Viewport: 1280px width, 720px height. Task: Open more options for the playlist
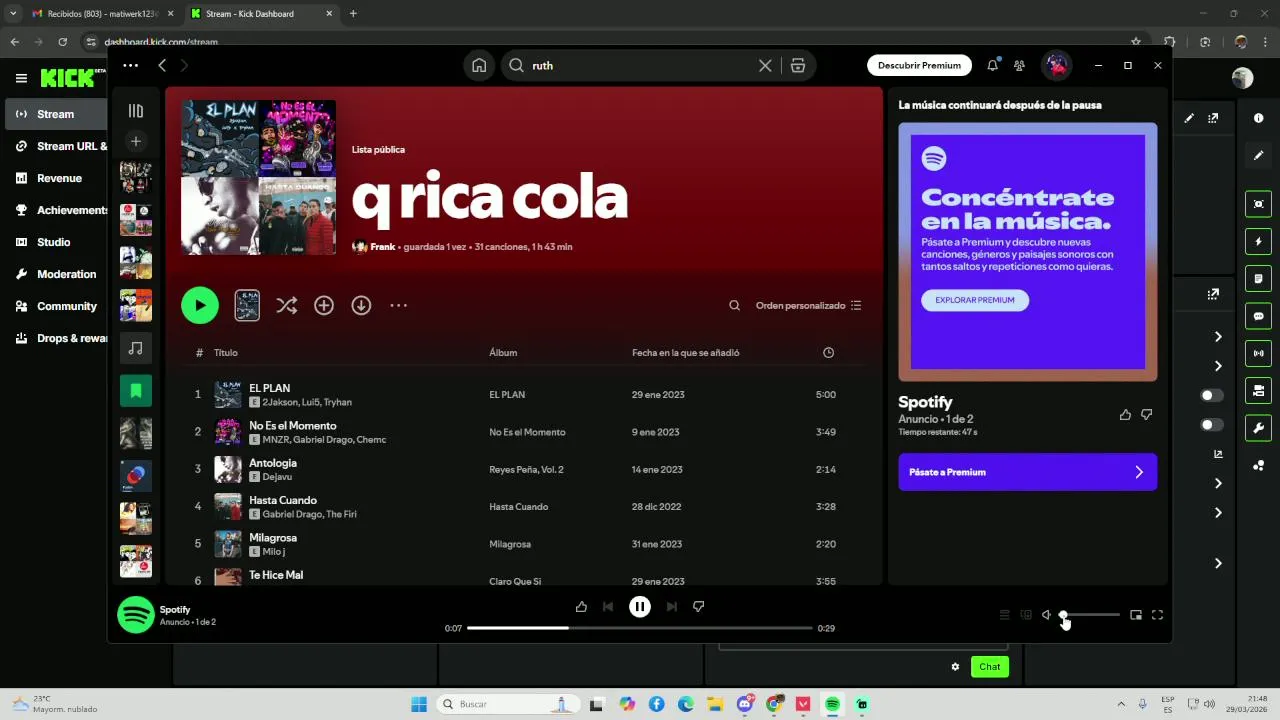pos(398,305)
